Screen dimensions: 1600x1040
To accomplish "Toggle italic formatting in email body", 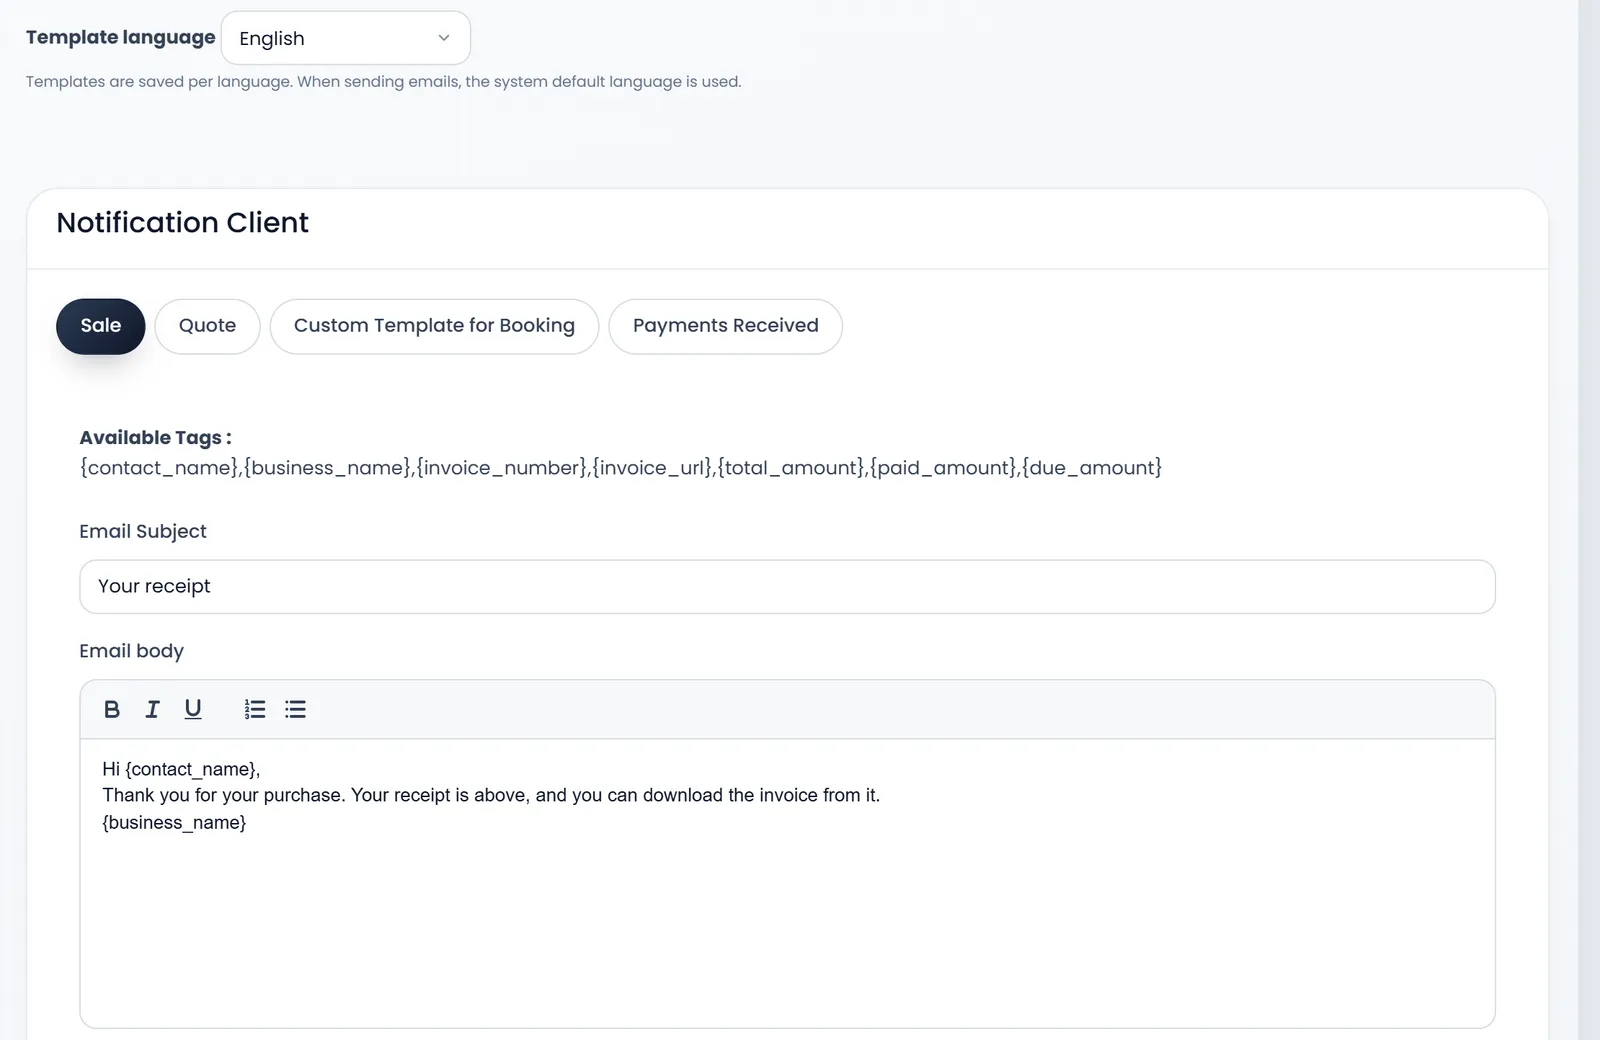I will pos(152,709).
